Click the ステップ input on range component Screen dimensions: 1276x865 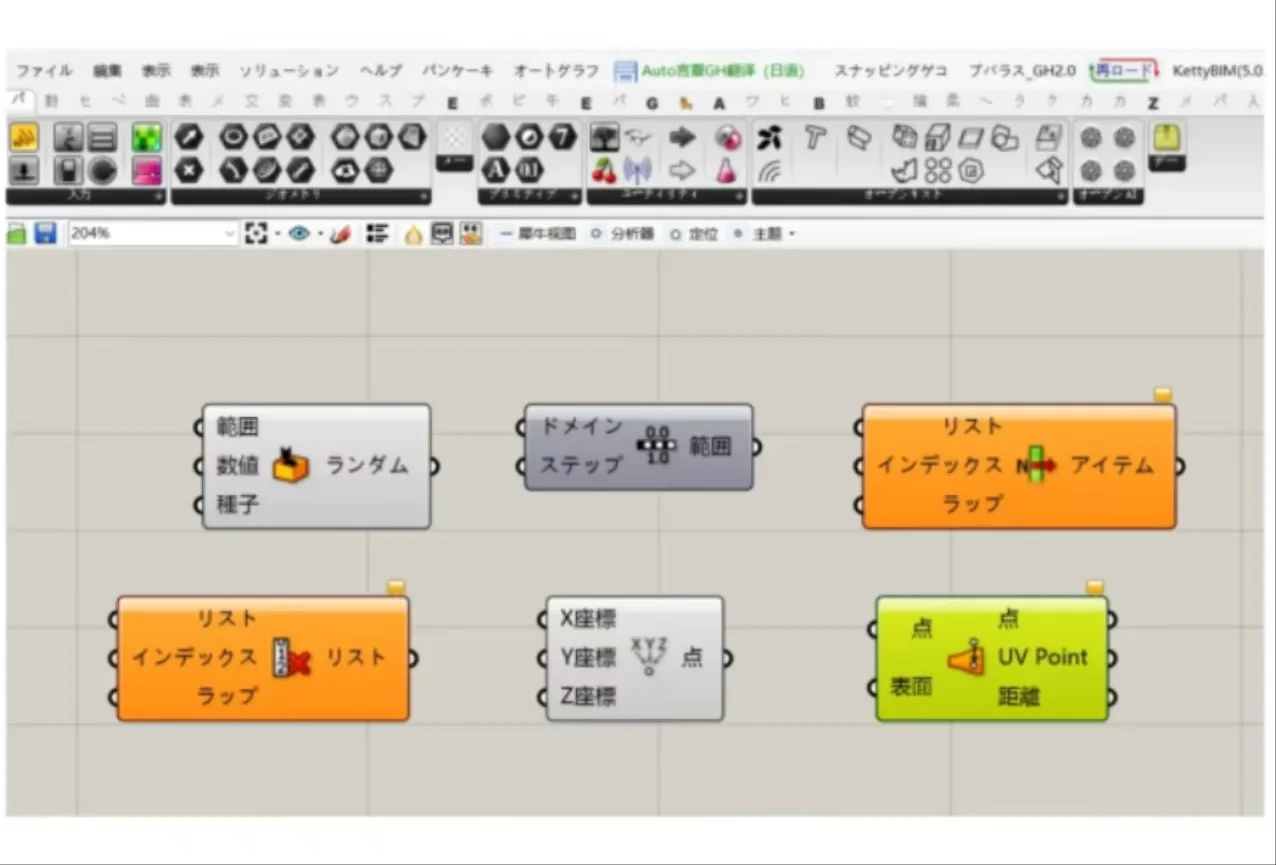[581, 466]
